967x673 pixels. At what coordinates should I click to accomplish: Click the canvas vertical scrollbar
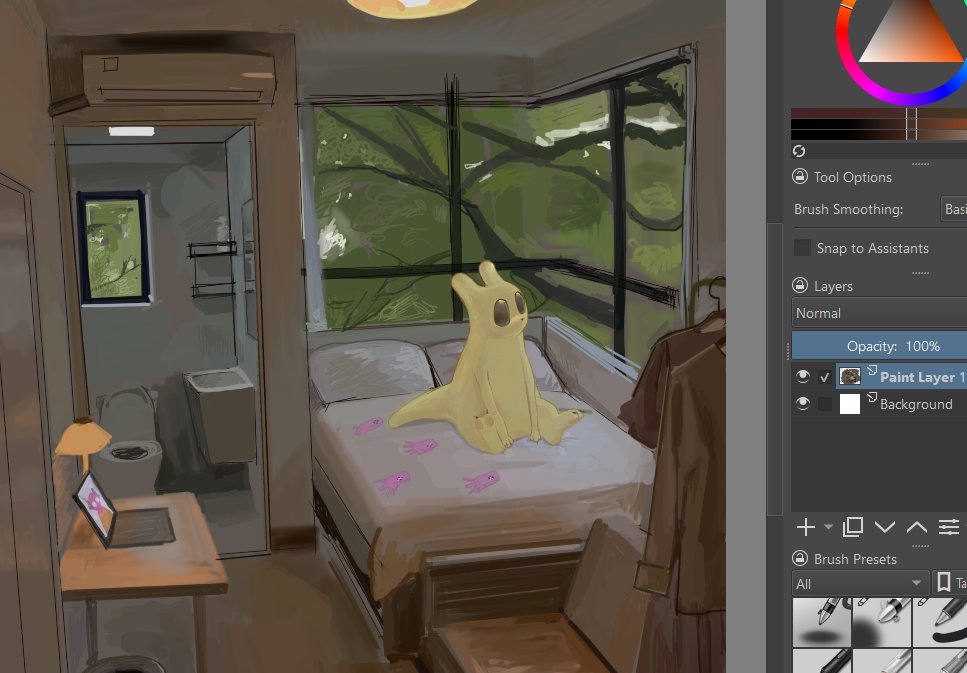click(x=774, y=369)
